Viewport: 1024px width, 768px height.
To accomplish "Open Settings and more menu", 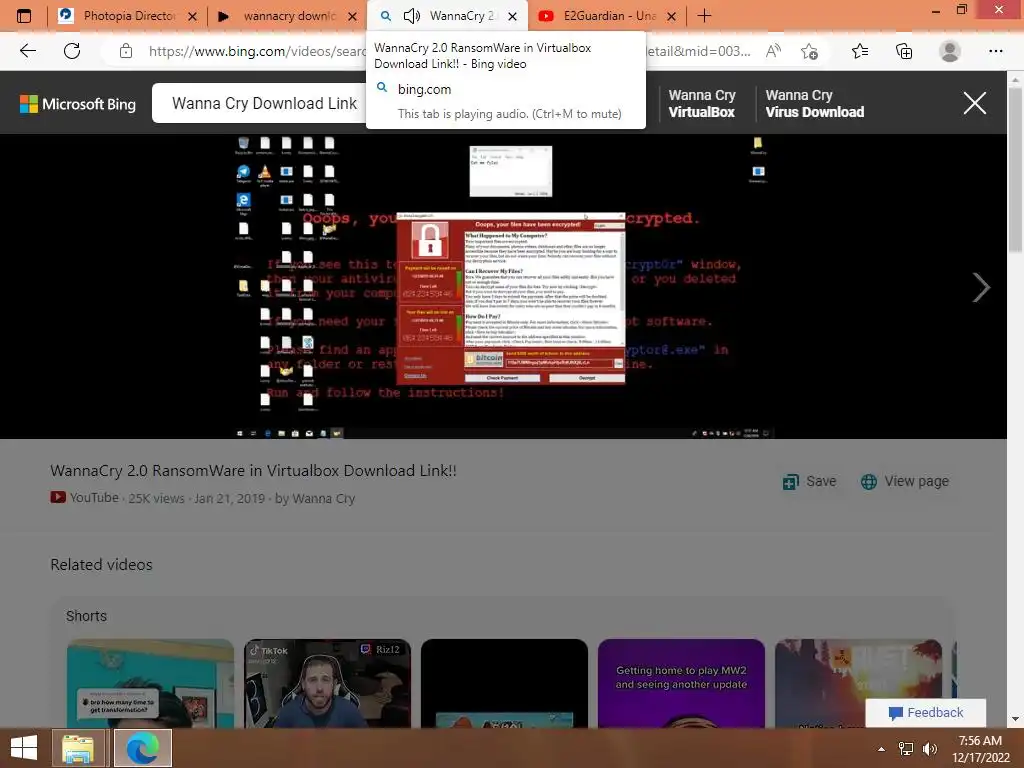I will point(995,51).
